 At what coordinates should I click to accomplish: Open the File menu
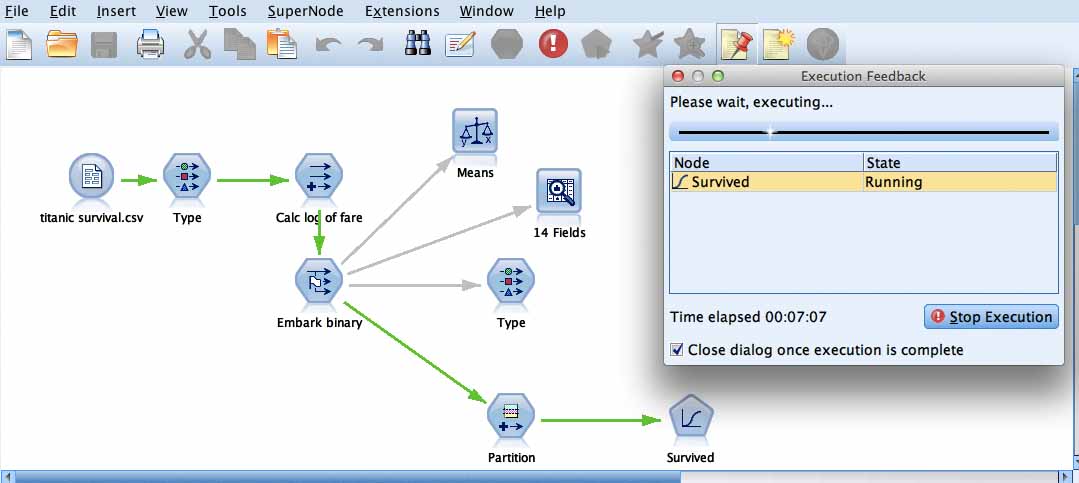point(17,11)
